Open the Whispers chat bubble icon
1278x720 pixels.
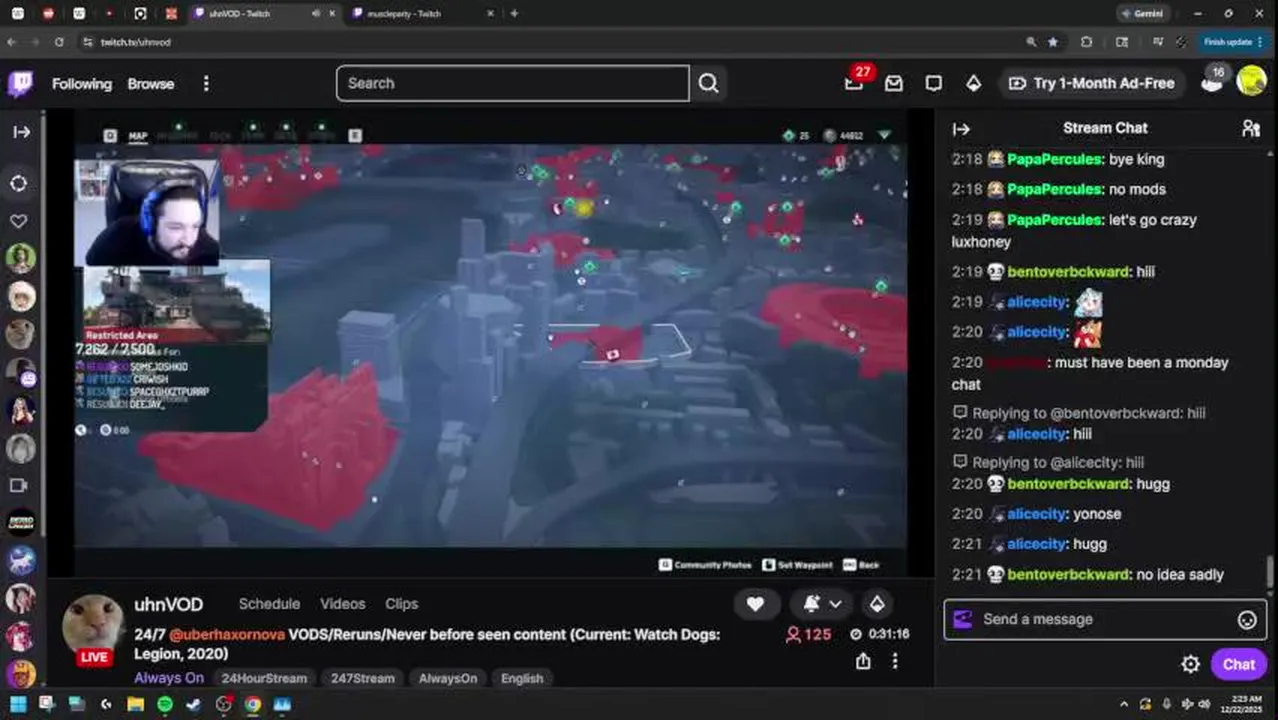pos(933,84)
